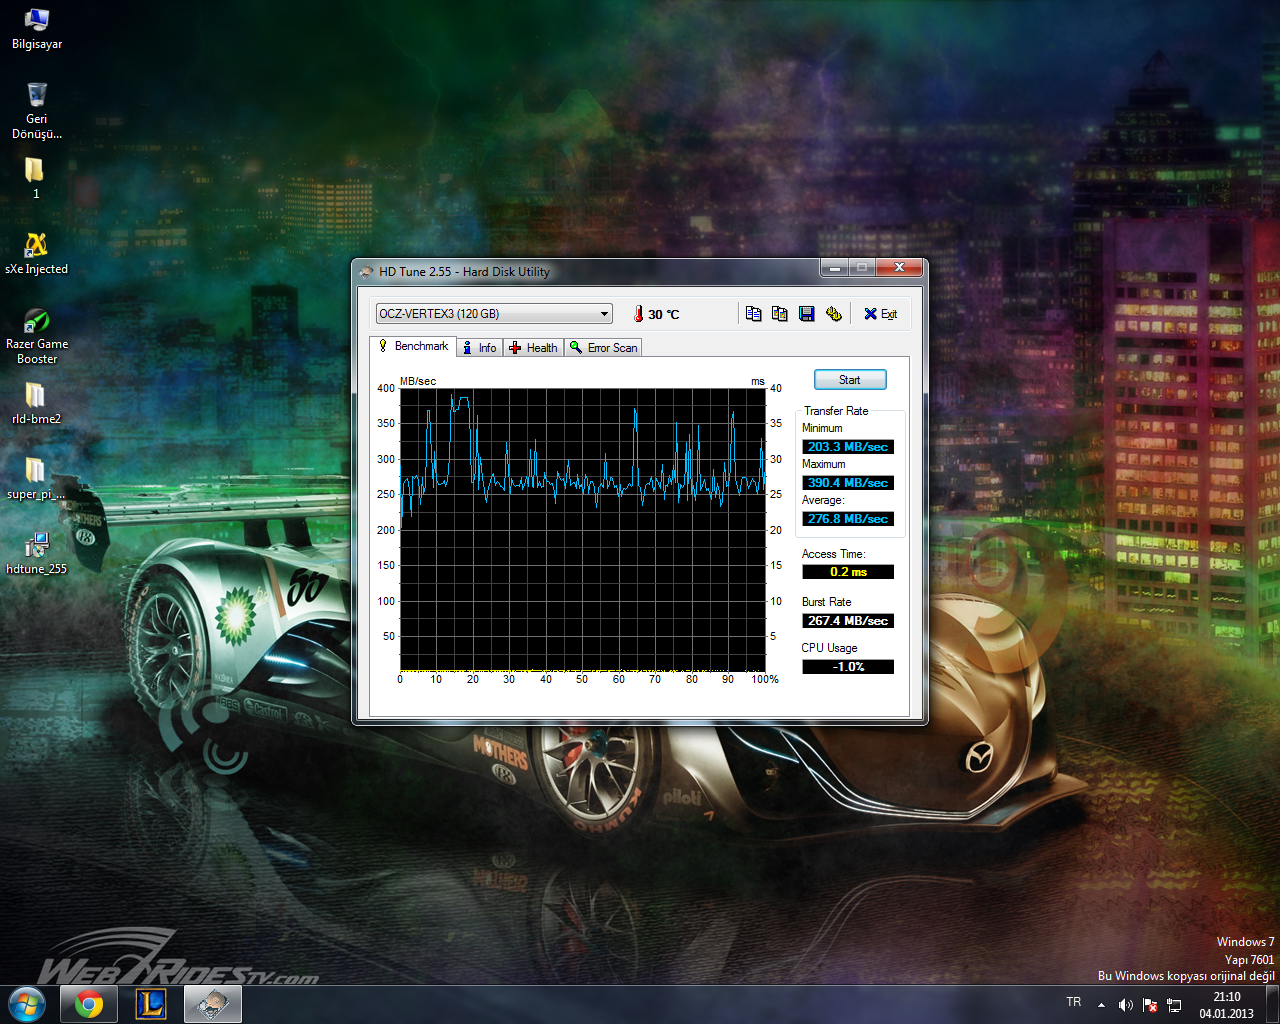Launch Google Chrome from taskbar
The width and height of the screenshot is (1280, 1024).
pyautogui.click(x=89, y=1004)
